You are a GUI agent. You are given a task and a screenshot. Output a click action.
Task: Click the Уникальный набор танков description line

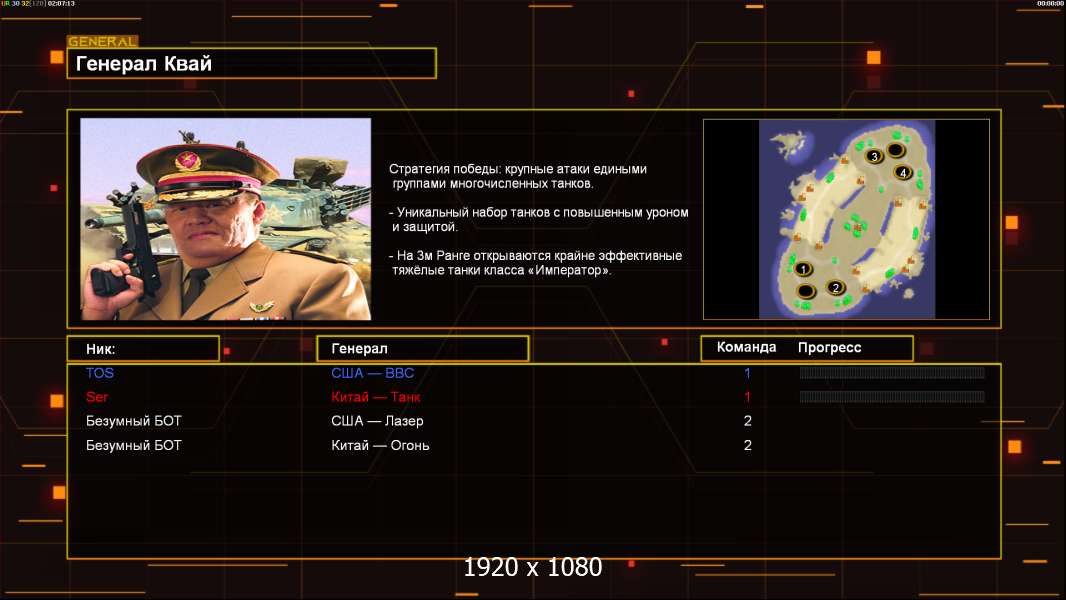pyautogui.click(x=538, y=219)
